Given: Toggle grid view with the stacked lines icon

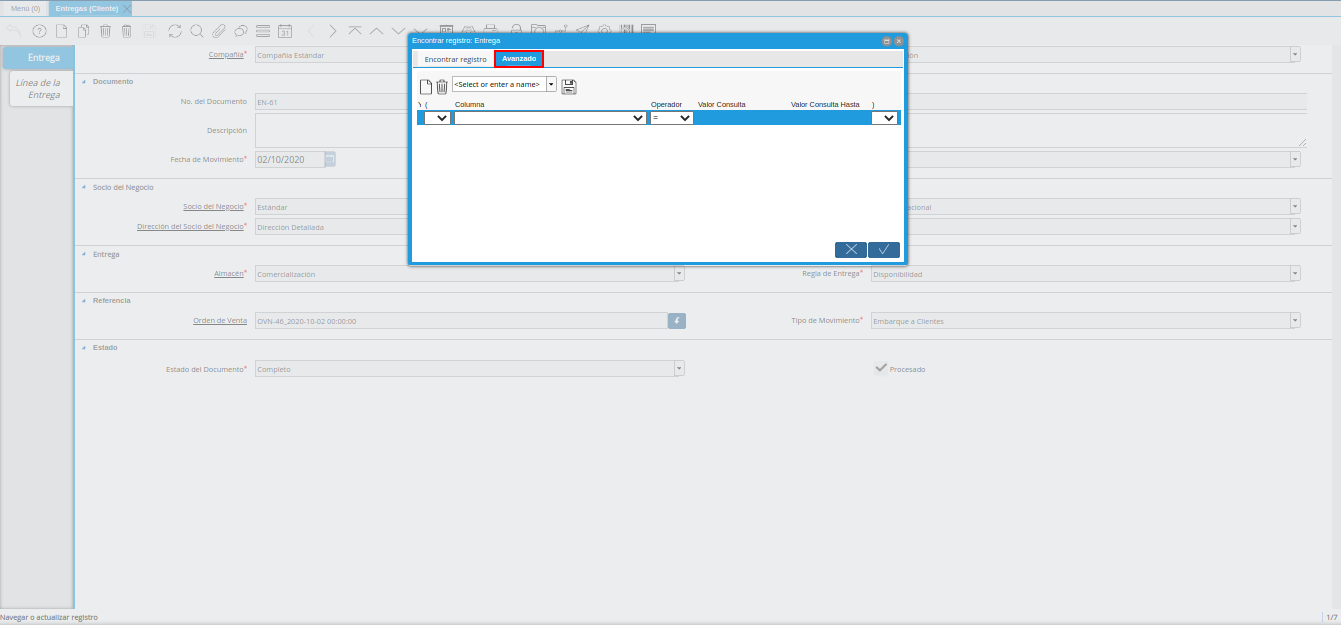Looking at the screenshot, I should (262, 31).
